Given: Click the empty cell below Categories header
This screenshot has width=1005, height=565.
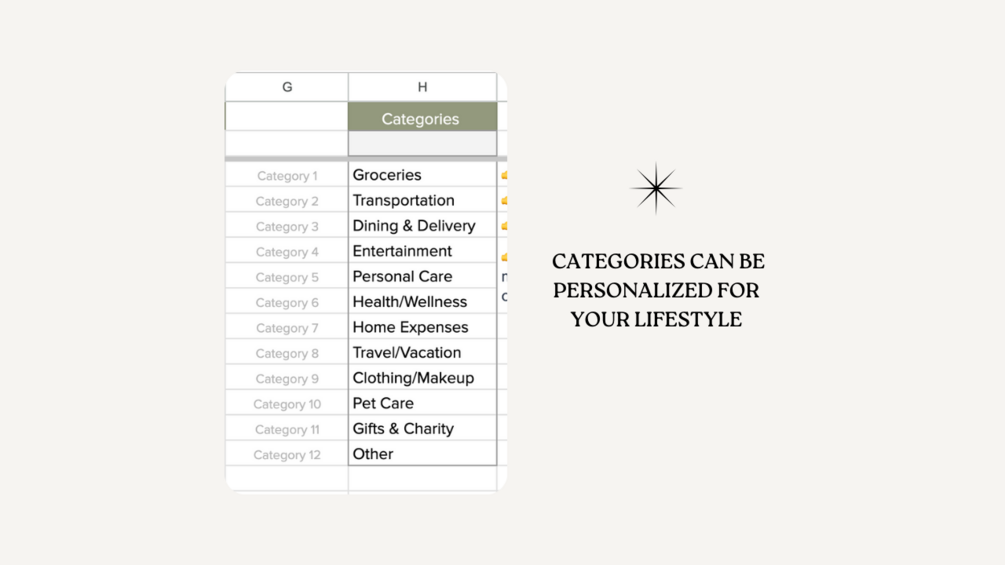Looking at the screenshot, I should (x=421, y=144).
